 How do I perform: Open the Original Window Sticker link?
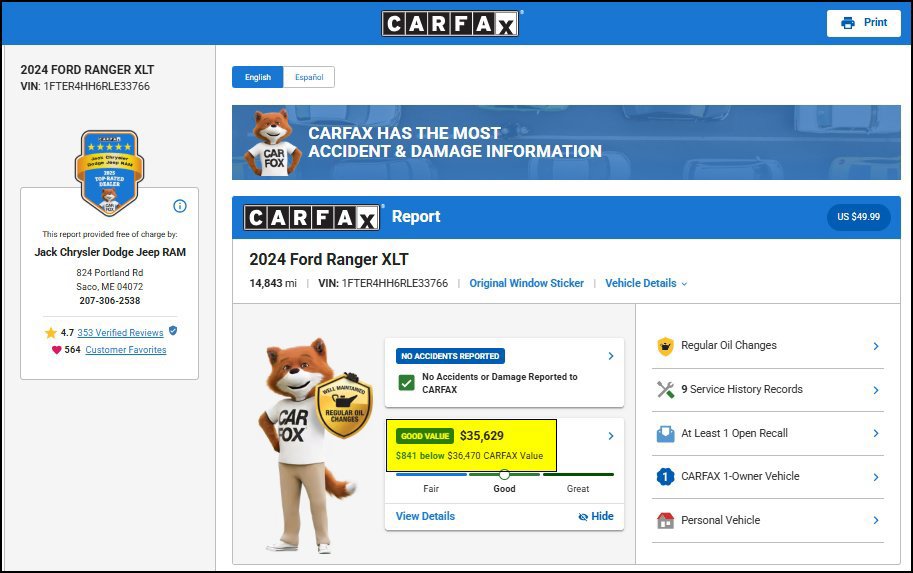tap(526, 283)
